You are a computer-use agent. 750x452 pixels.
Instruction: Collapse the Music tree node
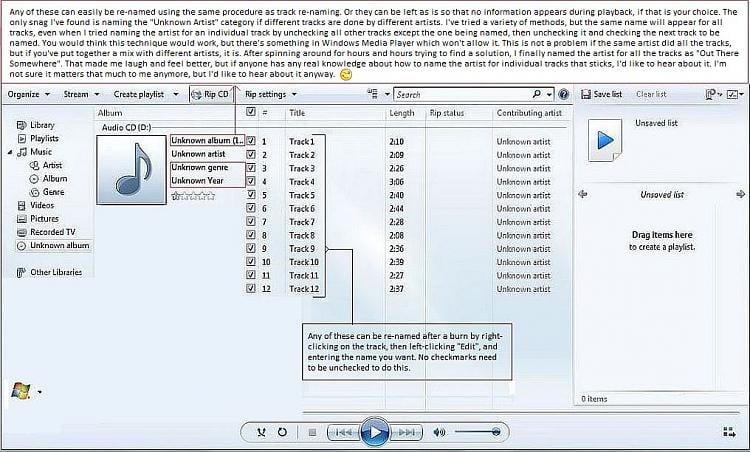click(10, 152)
